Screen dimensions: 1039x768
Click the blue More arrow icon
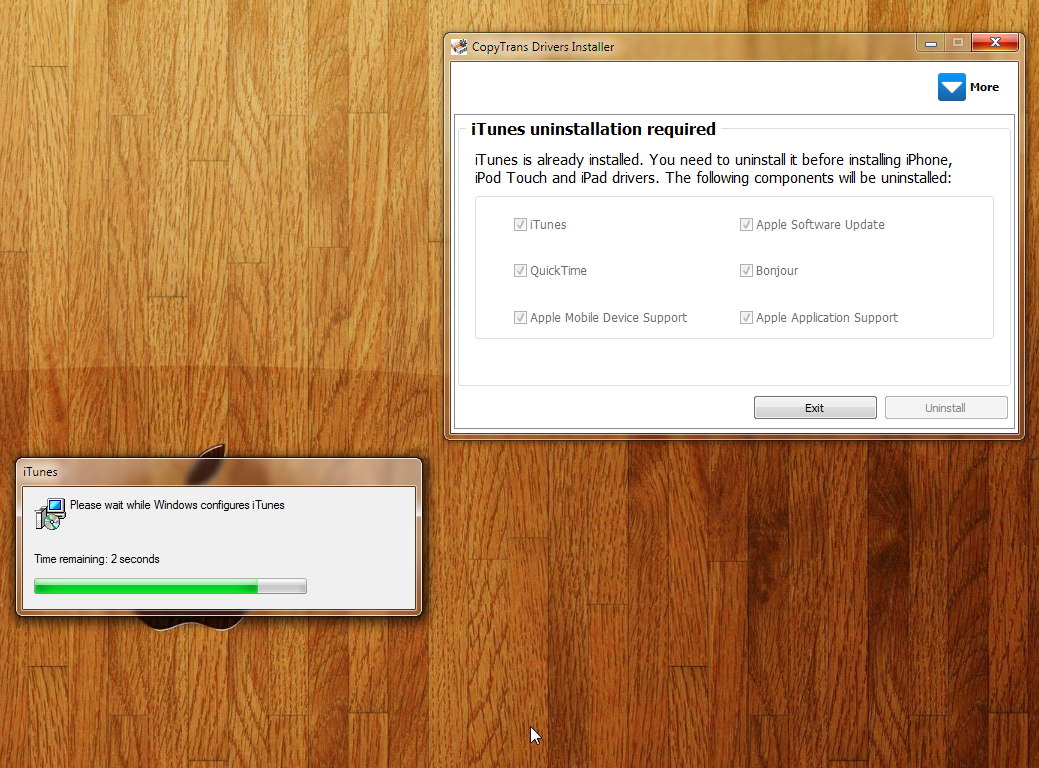click(952, 87)
